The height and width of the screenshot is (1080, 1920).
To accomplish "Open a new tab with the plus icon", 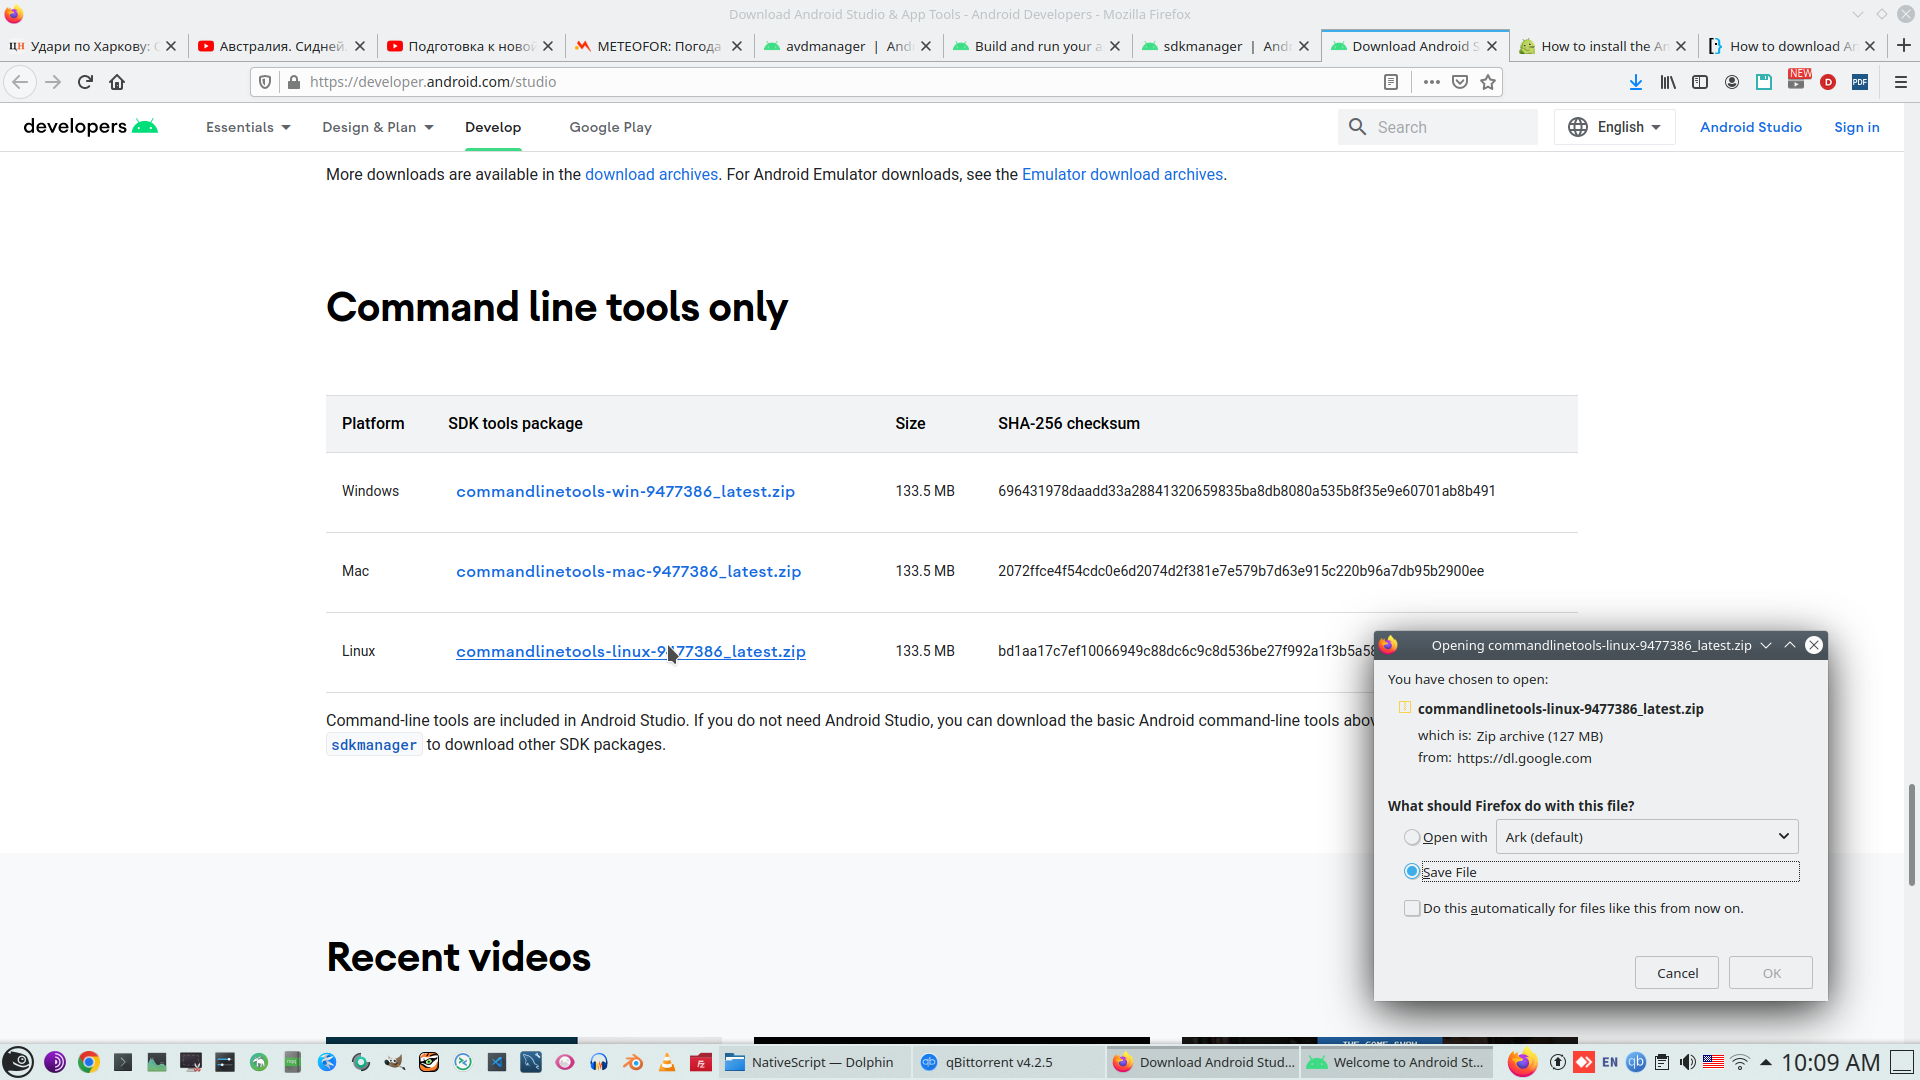I will pos(1903,46).
